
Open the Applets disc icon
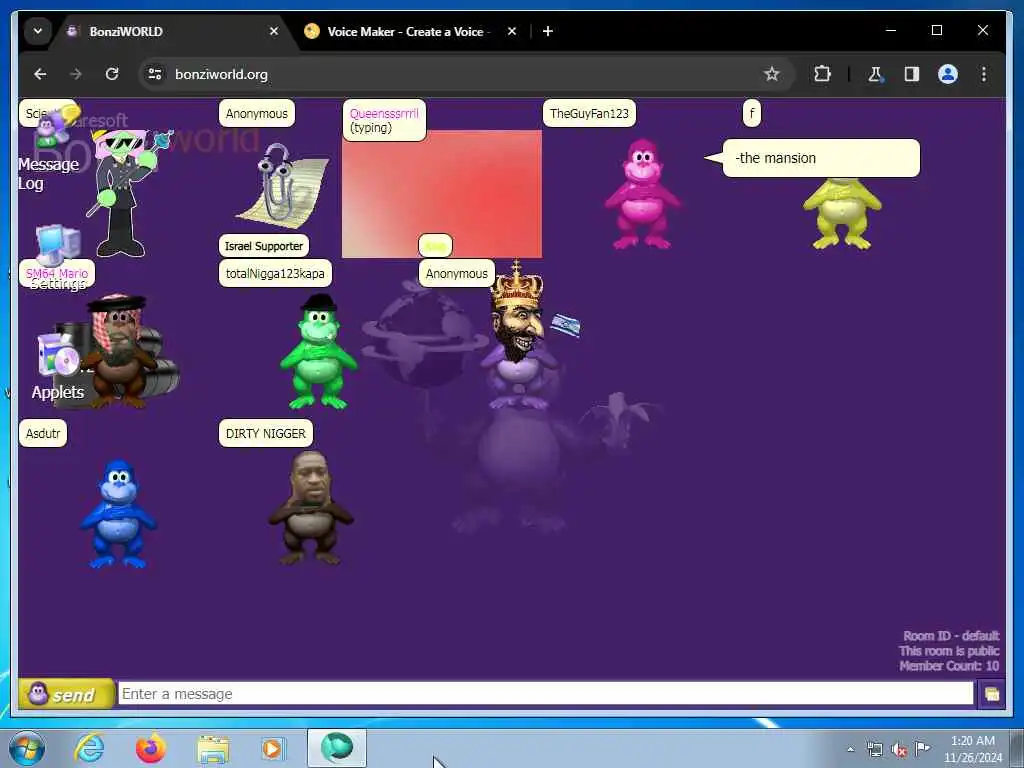(57, 356)
